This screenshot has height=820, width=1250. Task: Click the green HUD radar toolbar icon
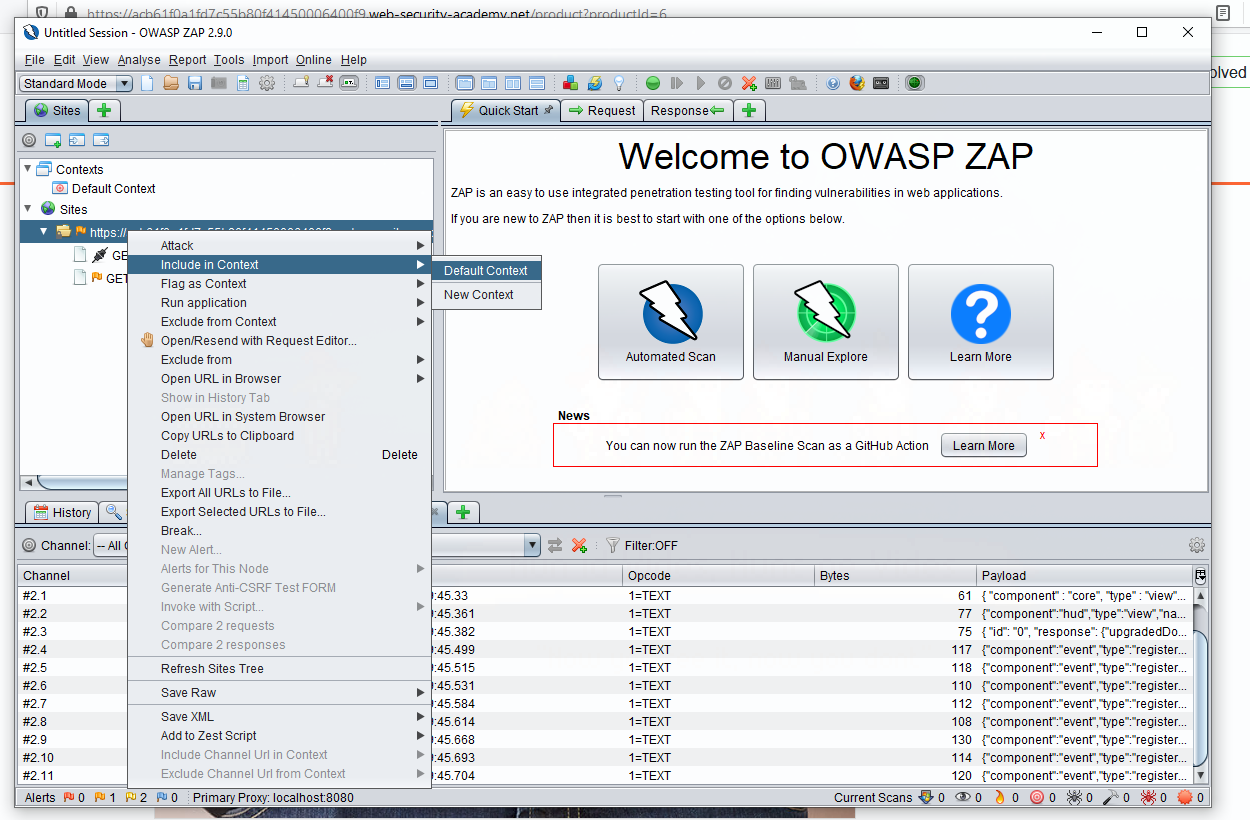(914, 84)
